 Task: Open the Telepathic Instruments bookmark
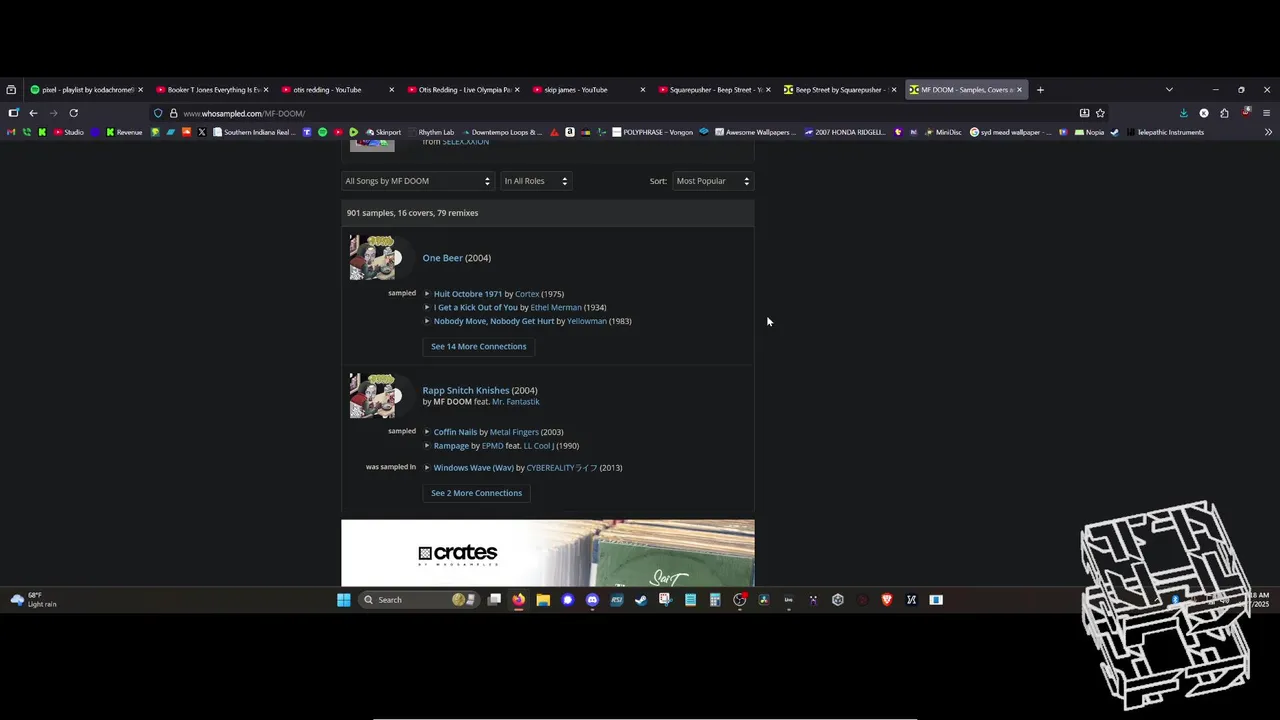click(1165, 132)
